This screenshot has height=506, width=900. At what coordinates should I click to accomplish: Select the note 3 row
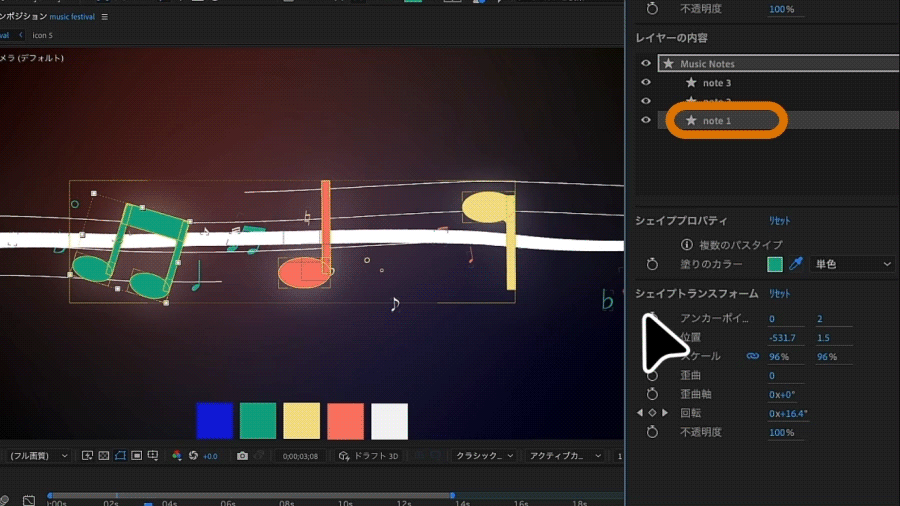[x=778, y=83]
